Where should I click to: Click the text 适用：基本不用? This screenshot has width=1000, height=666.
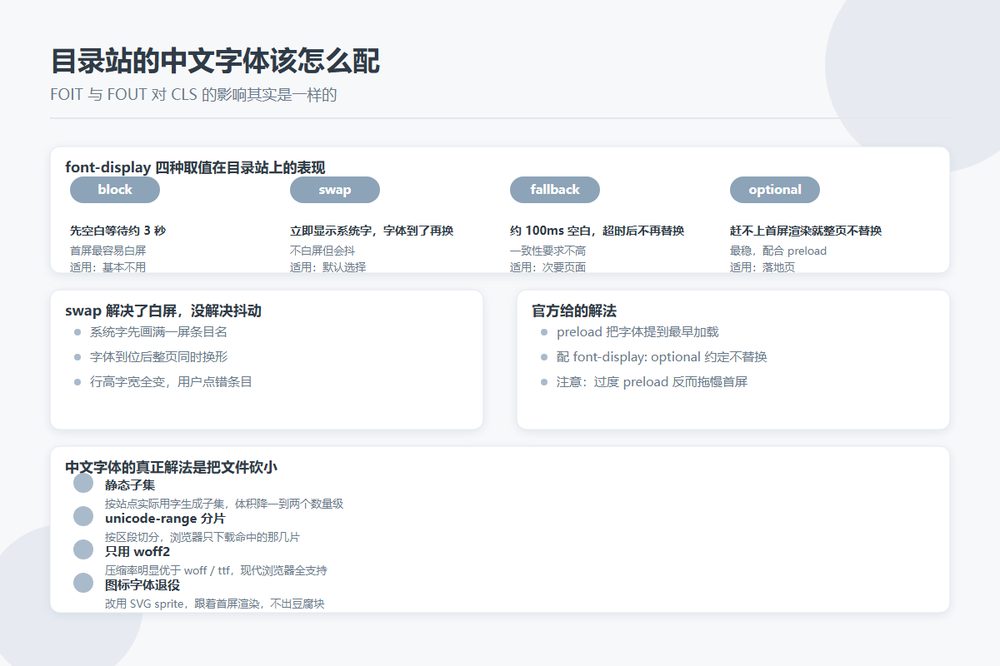[108, 267]
